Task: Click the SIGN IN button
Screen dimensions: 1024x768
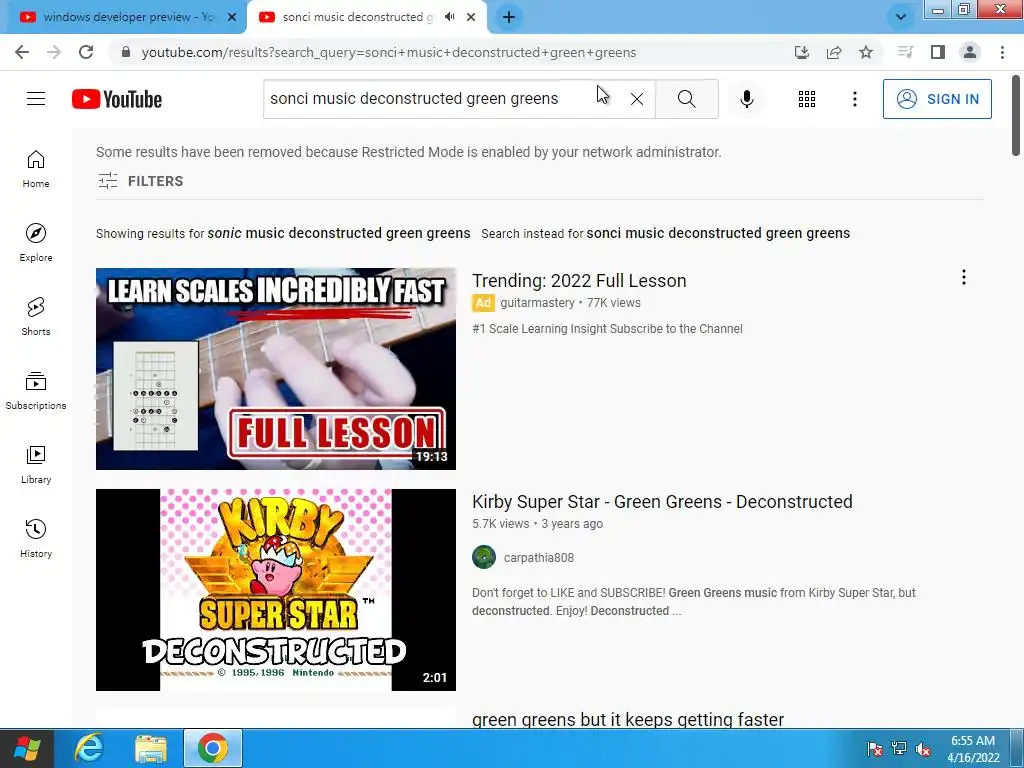Action: point(937,99)
